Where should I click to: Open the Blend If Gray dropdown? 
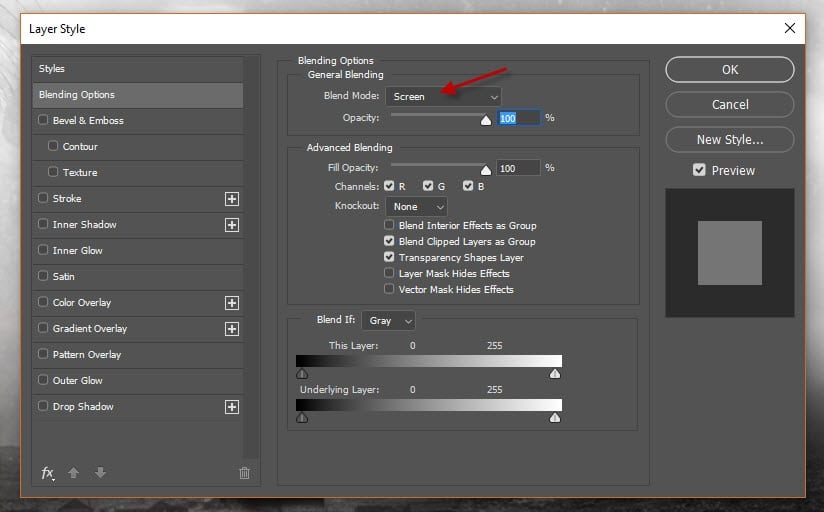(x=388, y=321)
